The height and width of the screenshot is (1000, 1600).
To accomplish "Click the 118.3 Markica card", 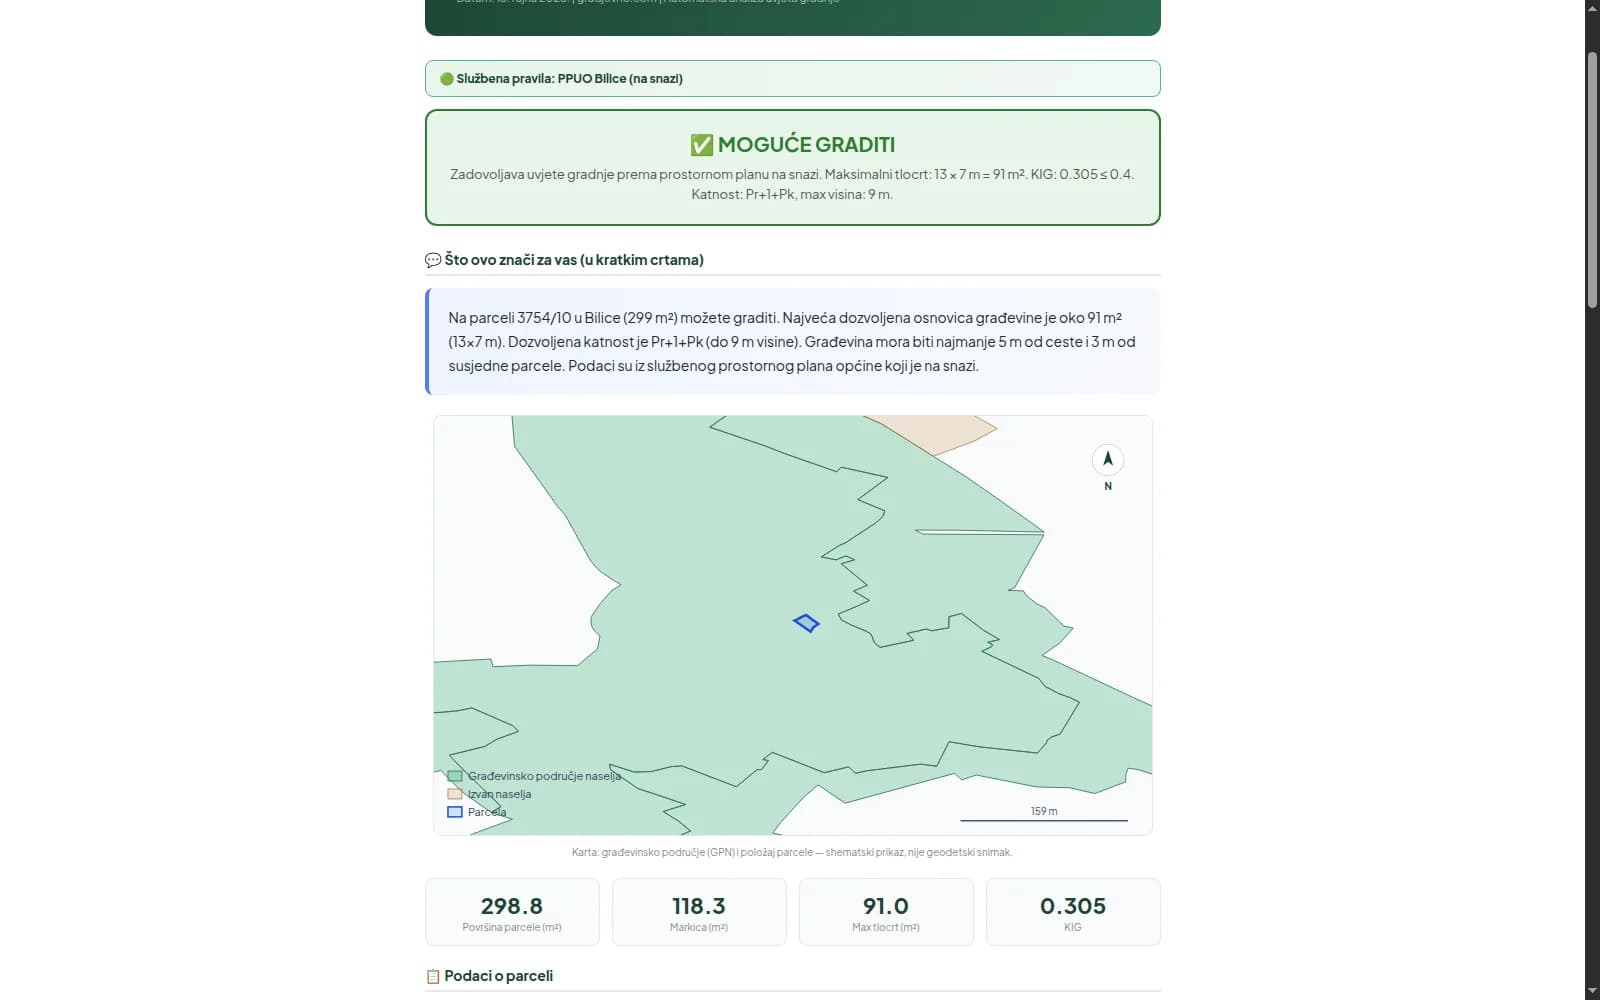I will pyautogui.click(x=699, y=912).
